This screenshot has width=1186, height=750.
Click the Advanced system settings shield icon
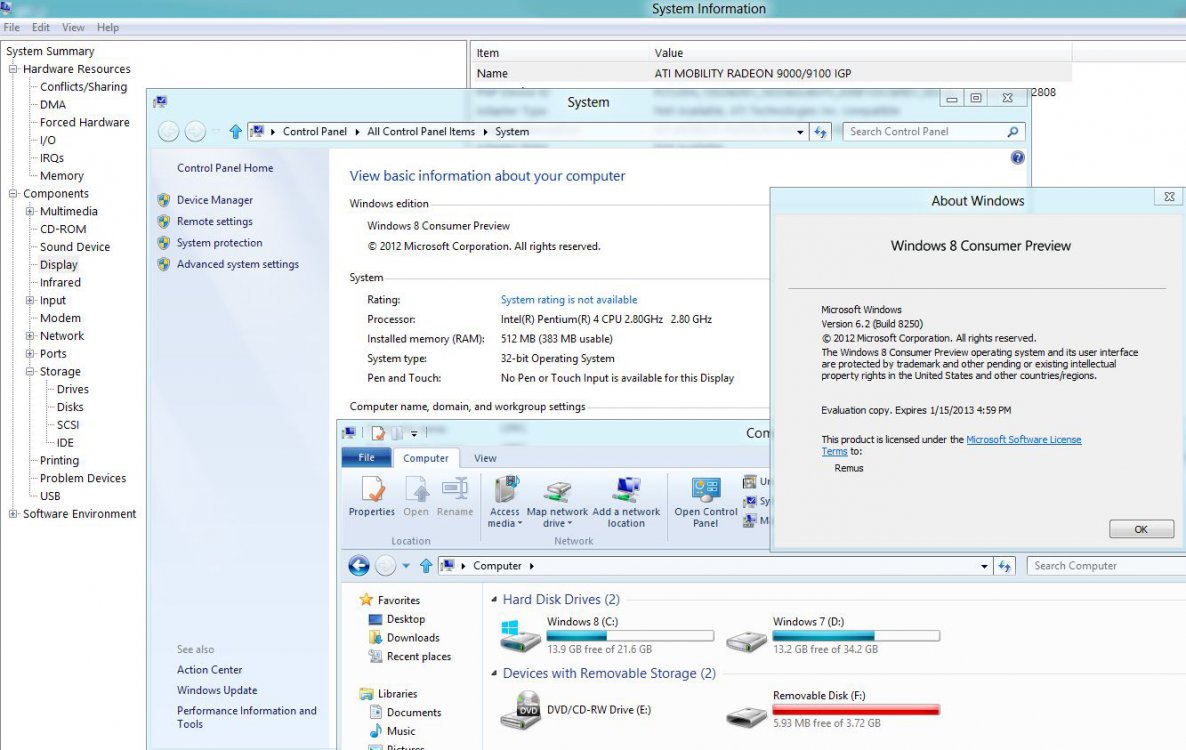[163, 264]
